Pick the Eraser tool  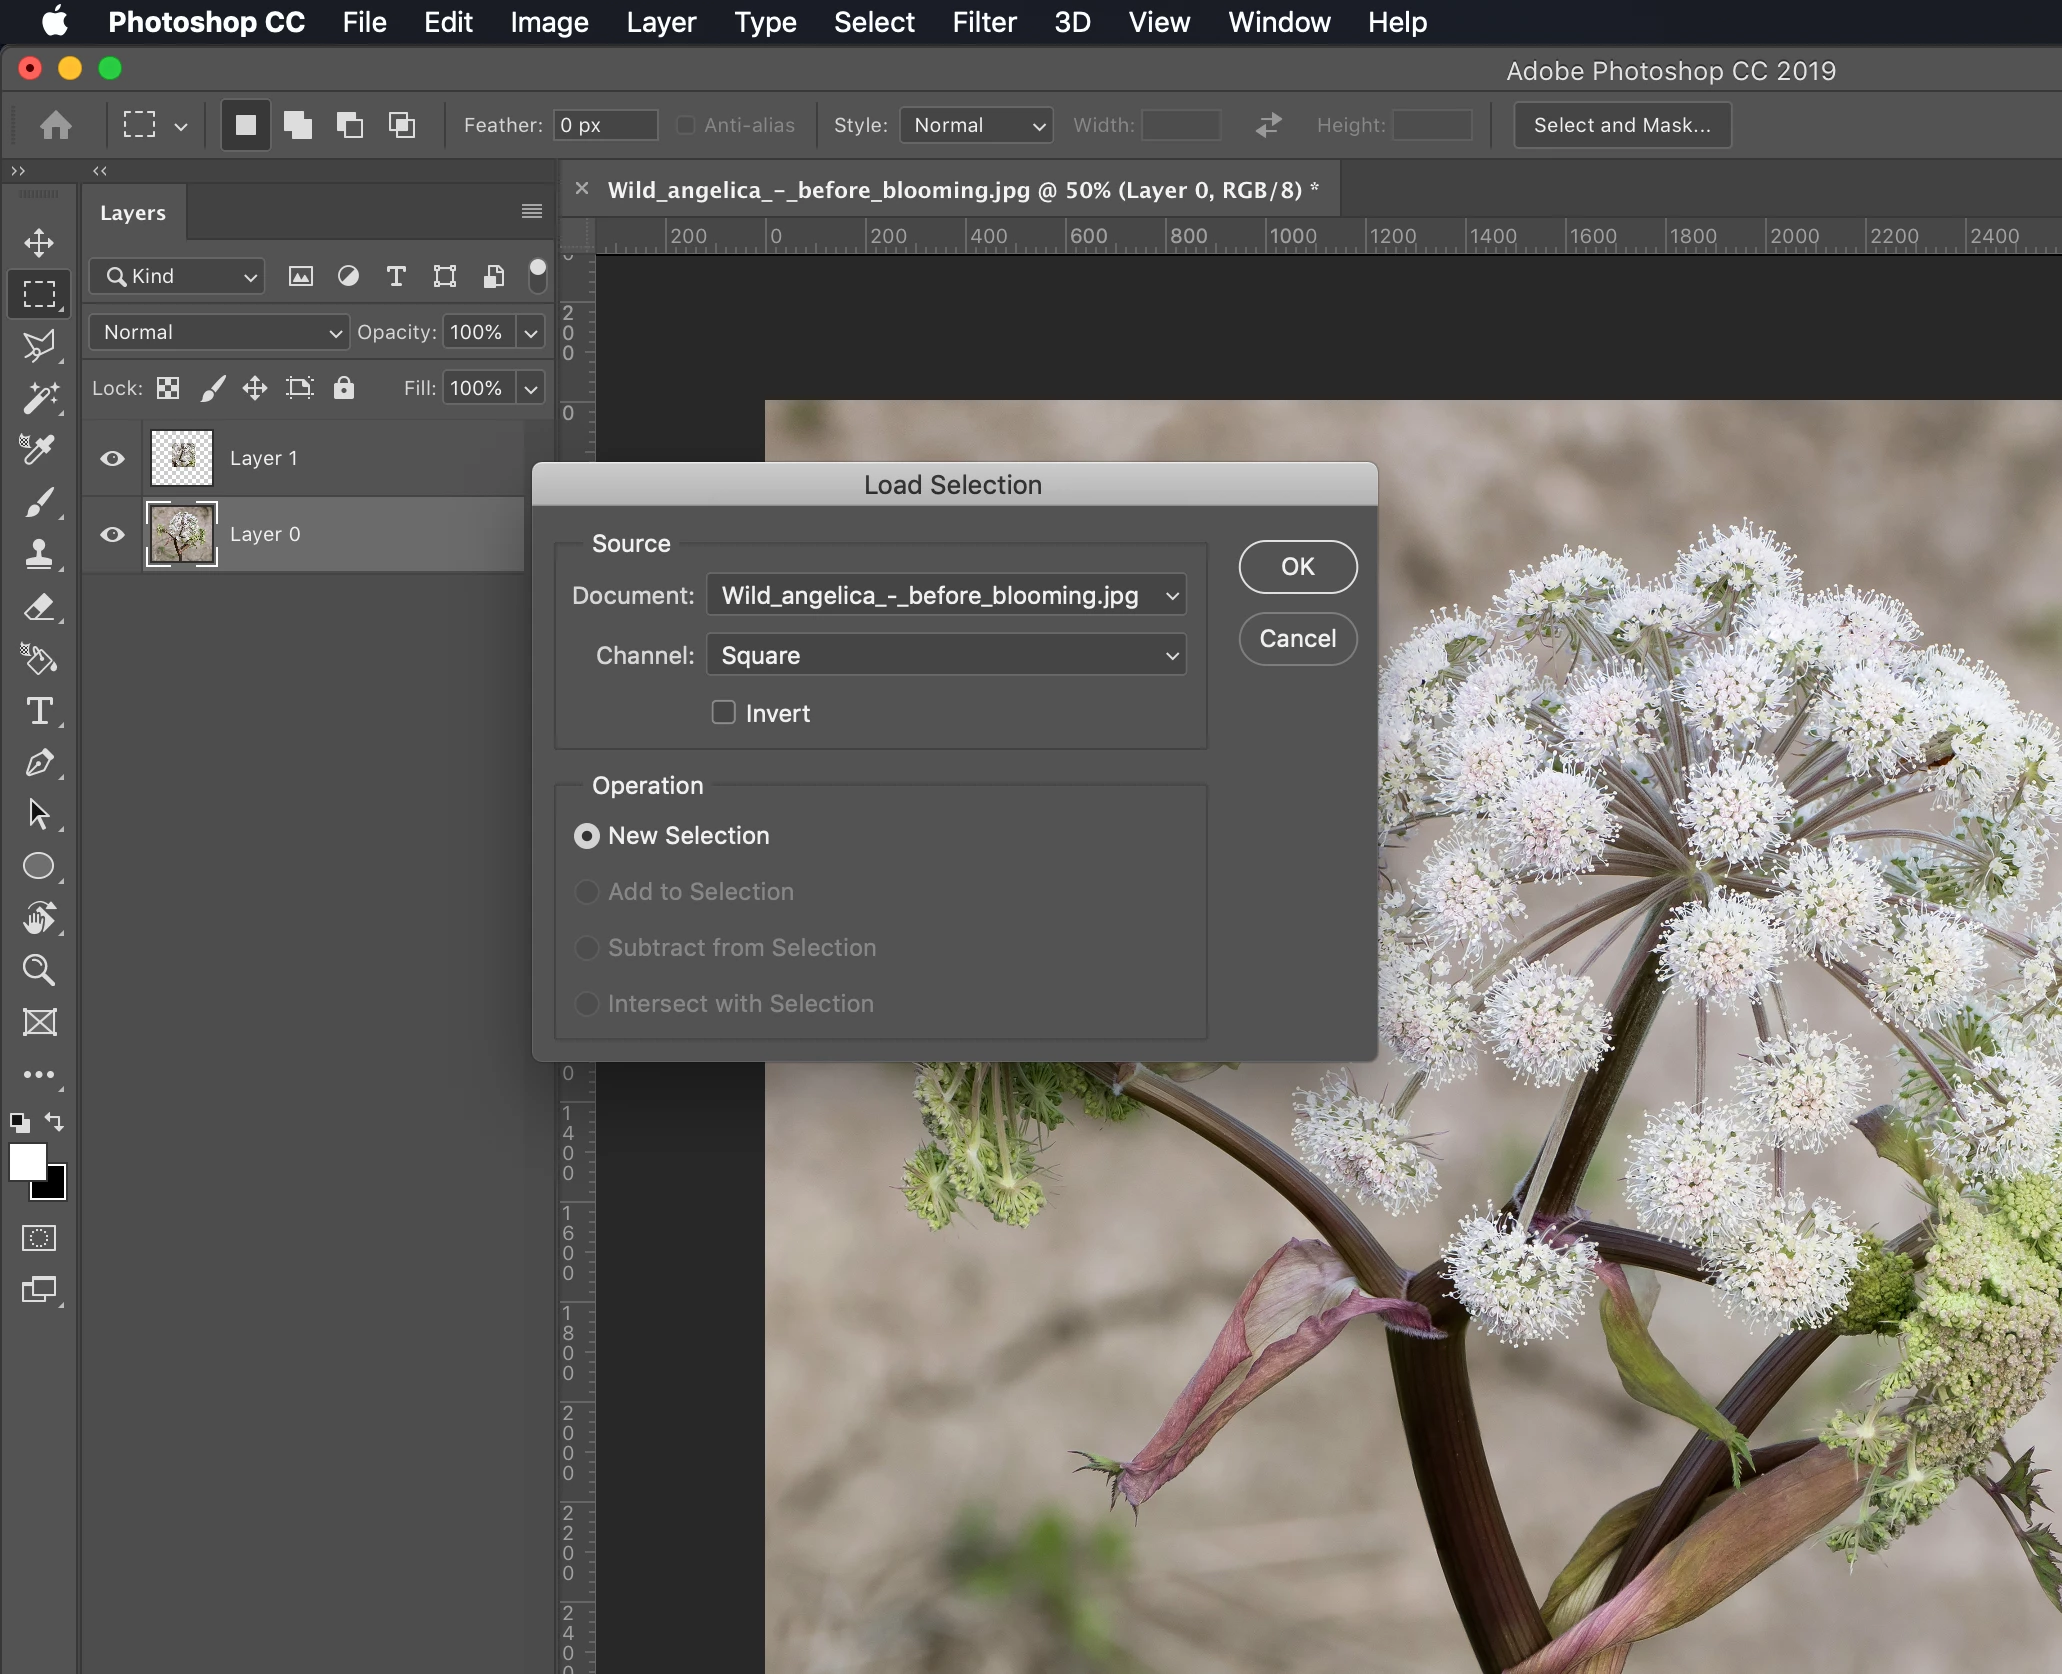coord(39,607)
